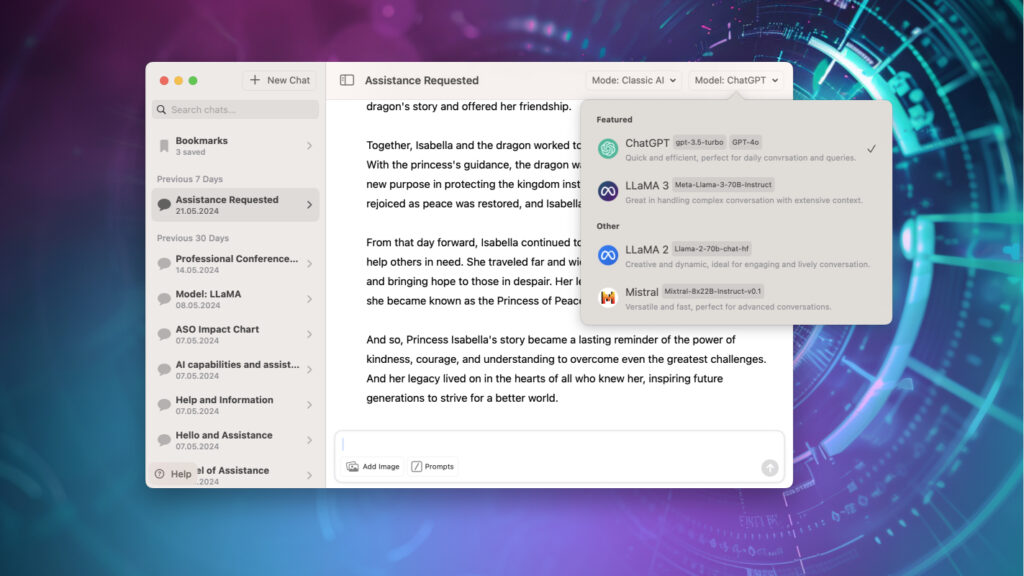Open the Prompts button
Image resolution: width=1024 pixels, height=576 pixels.
(x=432, y=466)
